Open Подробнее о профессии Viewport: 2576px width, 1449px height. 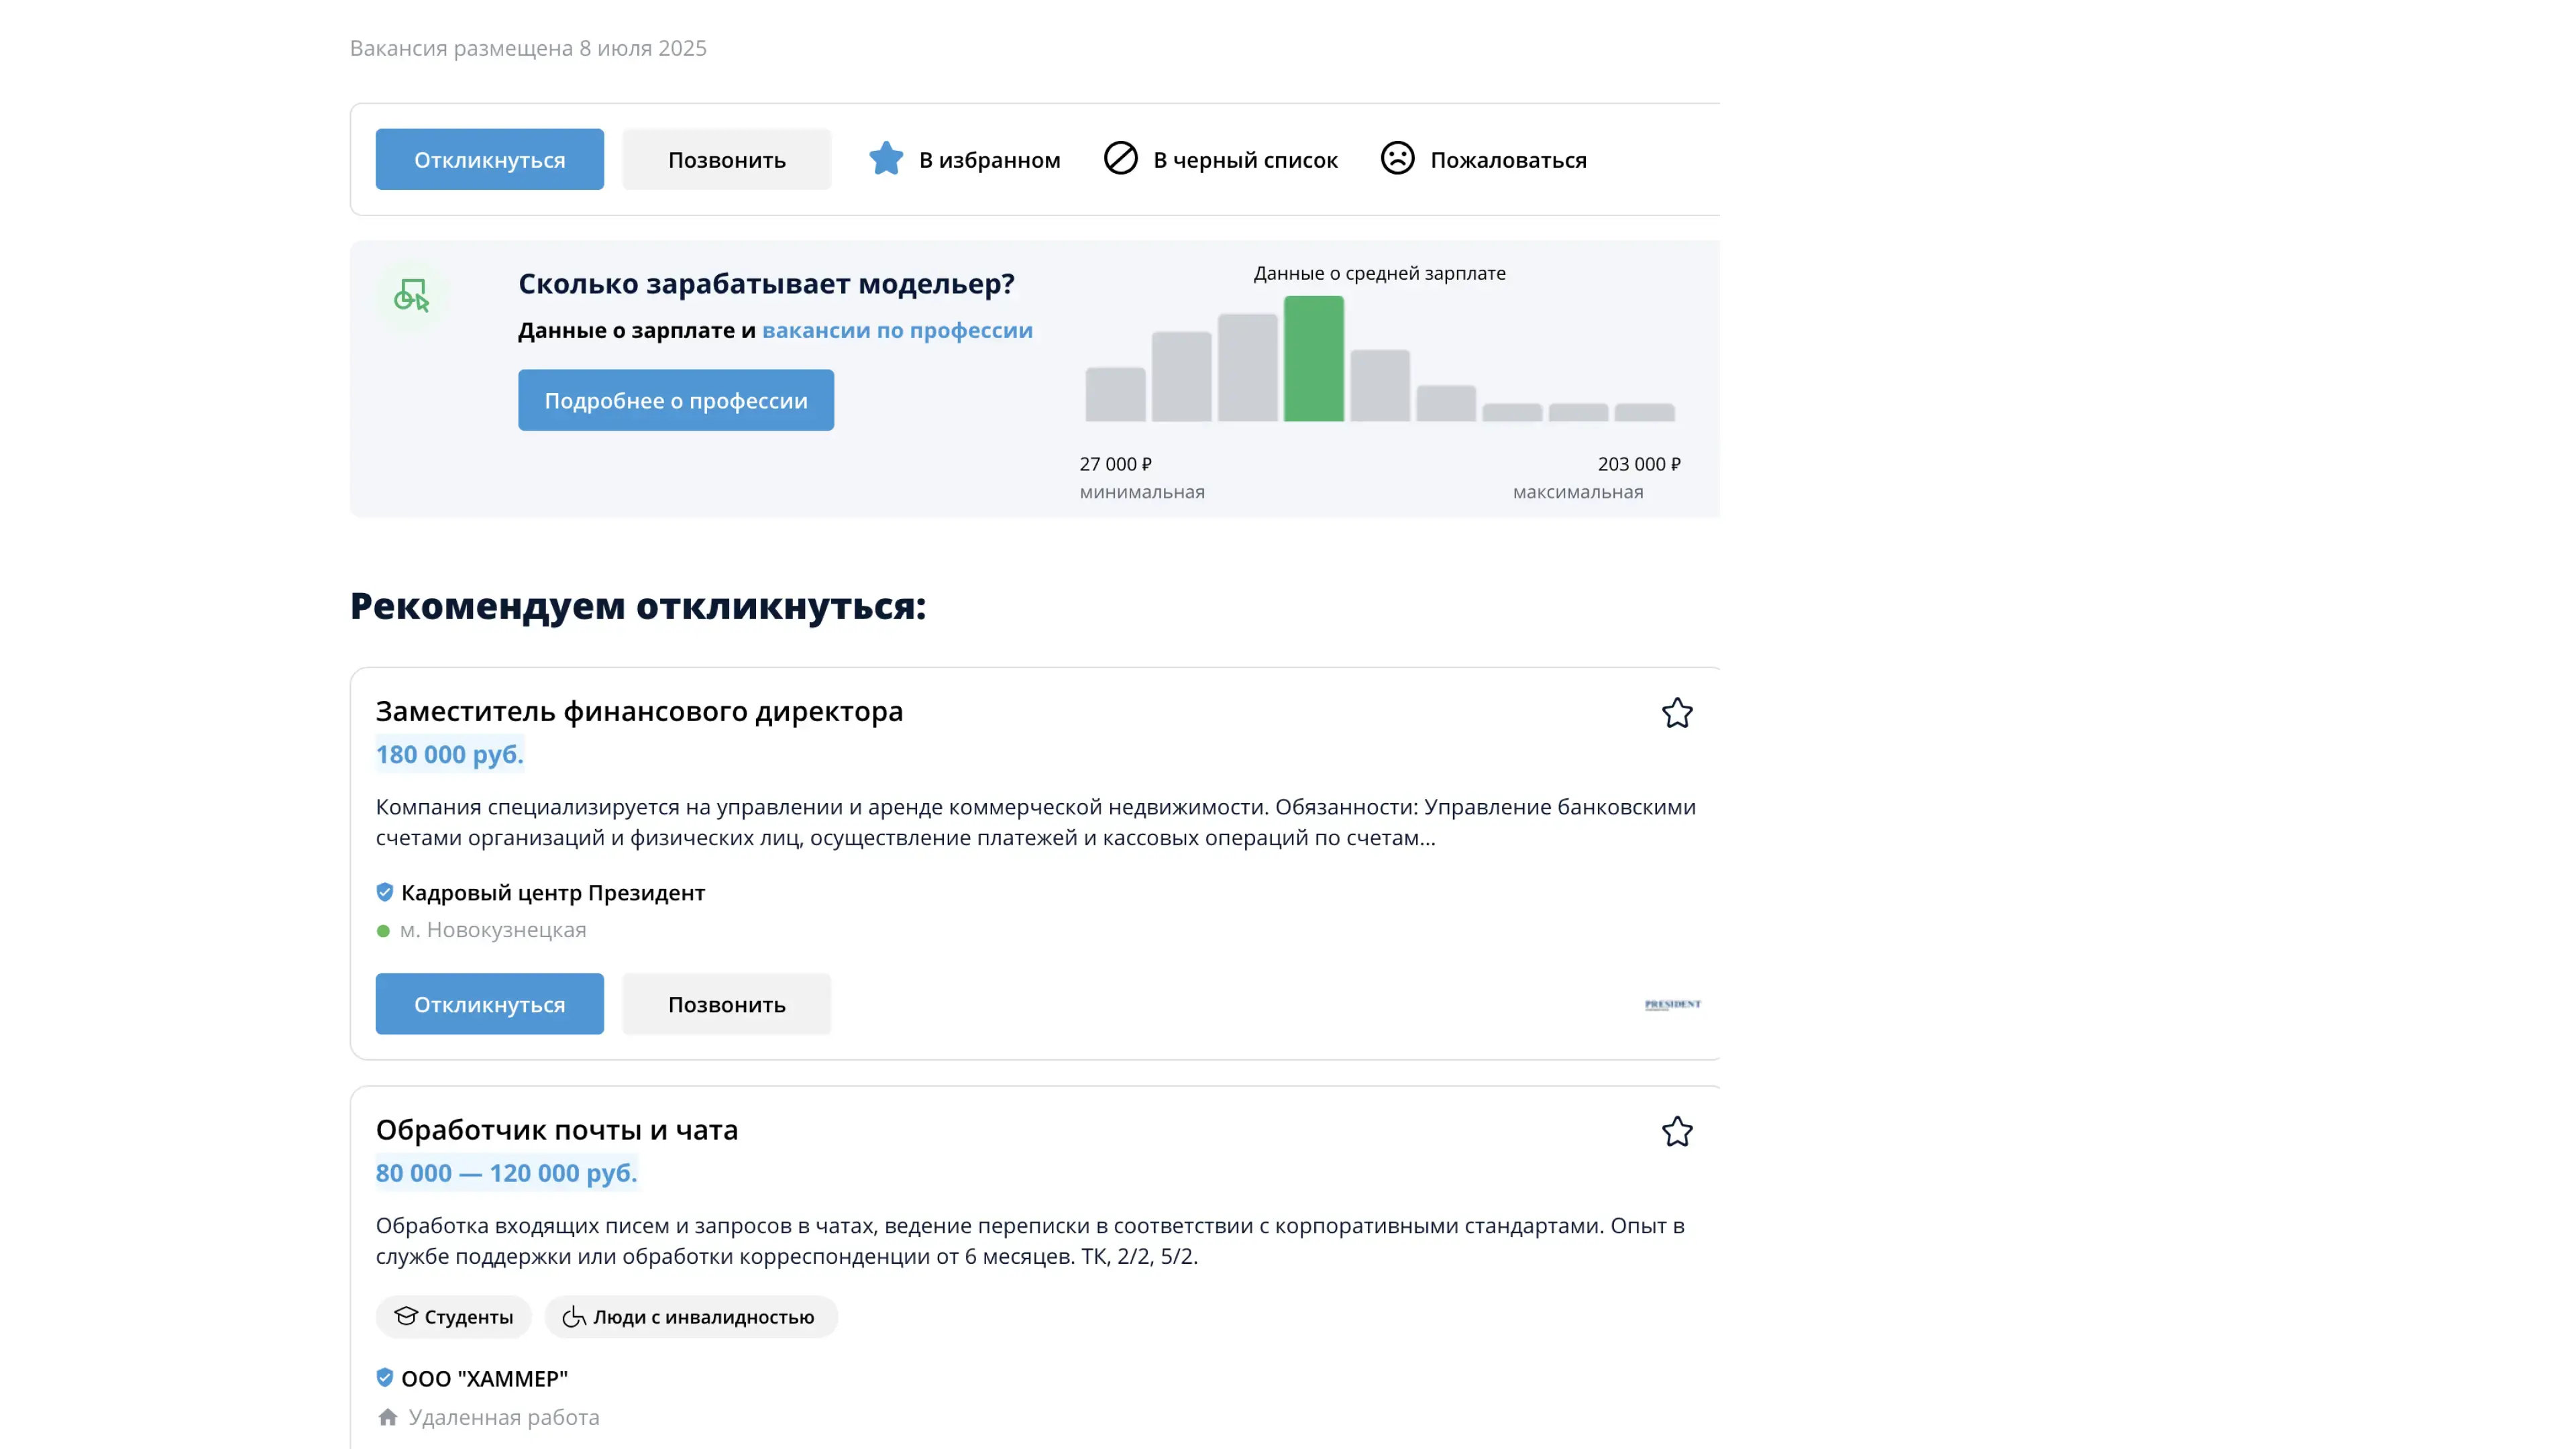point(675,400)
